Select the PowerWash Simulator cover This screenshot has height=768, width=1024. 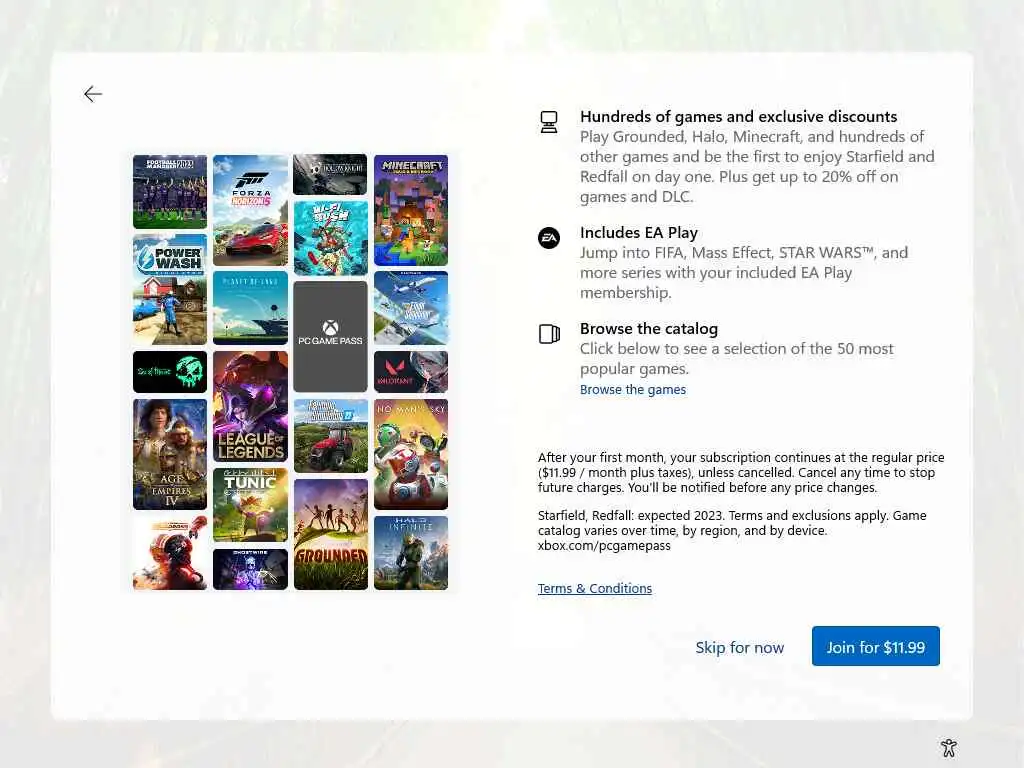pyautogui.click(x=170, y=289)
